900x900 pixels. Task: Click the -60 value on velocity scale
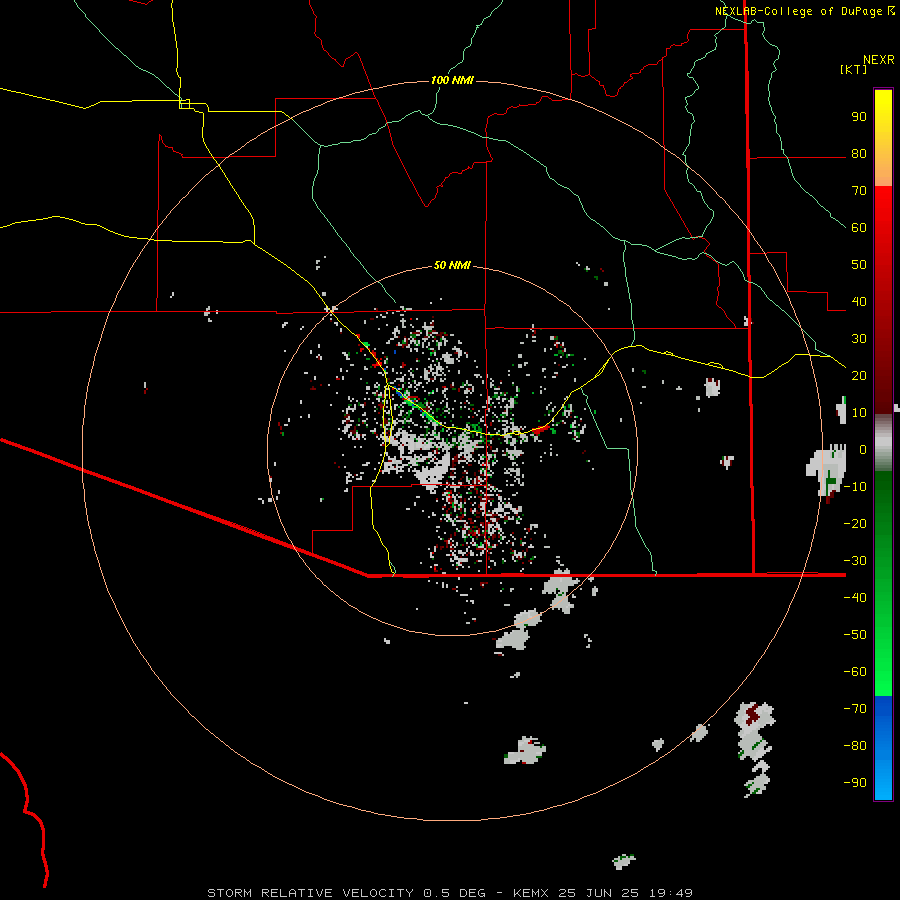(855, 672)
